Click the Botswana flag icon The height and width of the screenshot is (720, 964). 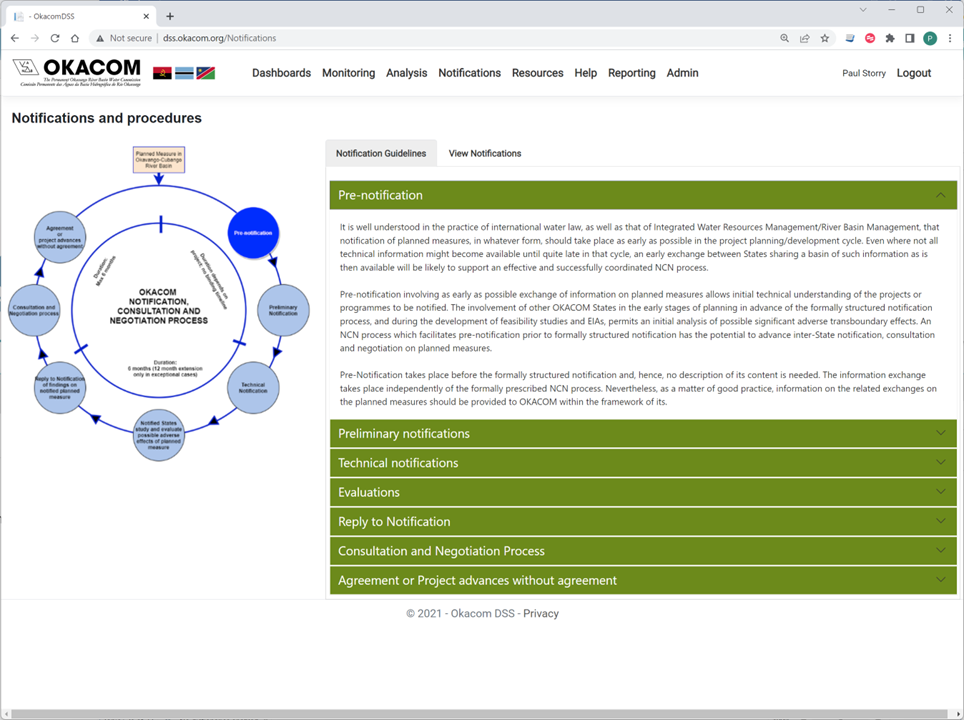click(x=184, y=73)
